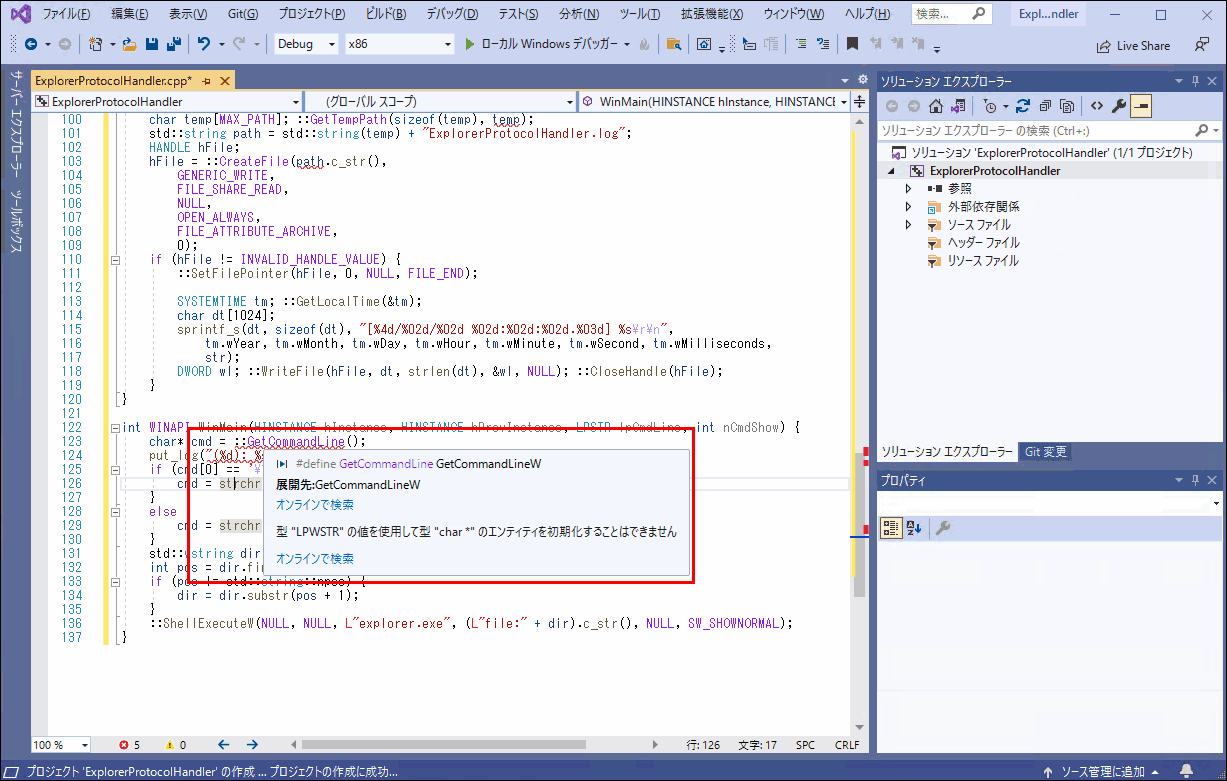This screenshot has height=781, width=1227.
Task: Expand the ソース ファイル node
Action: pos(908,224)
